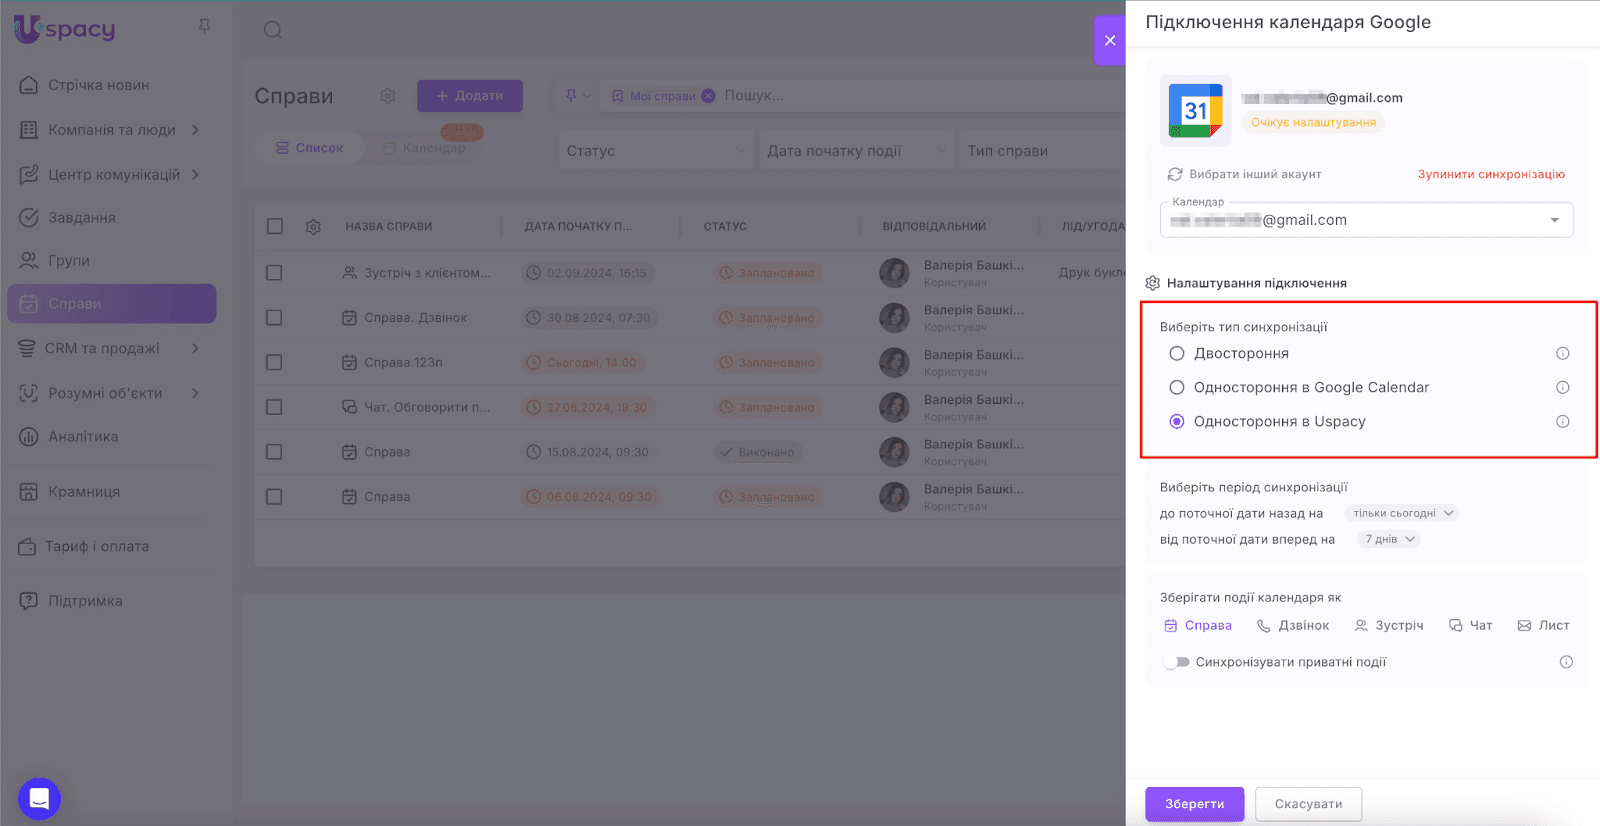The height and width of the screenshot is (826, 1600).
Task: Open the Дата початку події filter dropdown
Action: tap(856, 151)
